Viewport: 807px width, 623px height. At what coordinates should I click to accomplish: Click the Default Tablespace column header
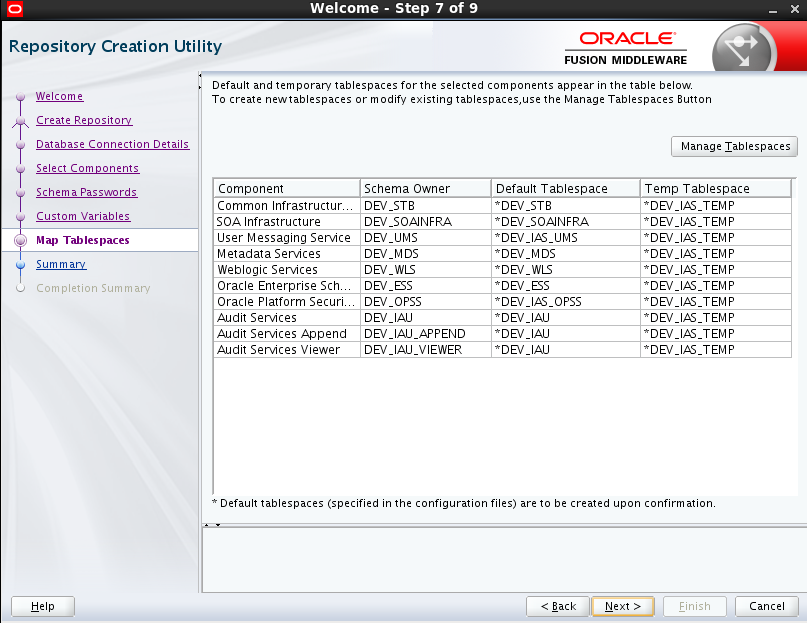(x=566, y=188)
